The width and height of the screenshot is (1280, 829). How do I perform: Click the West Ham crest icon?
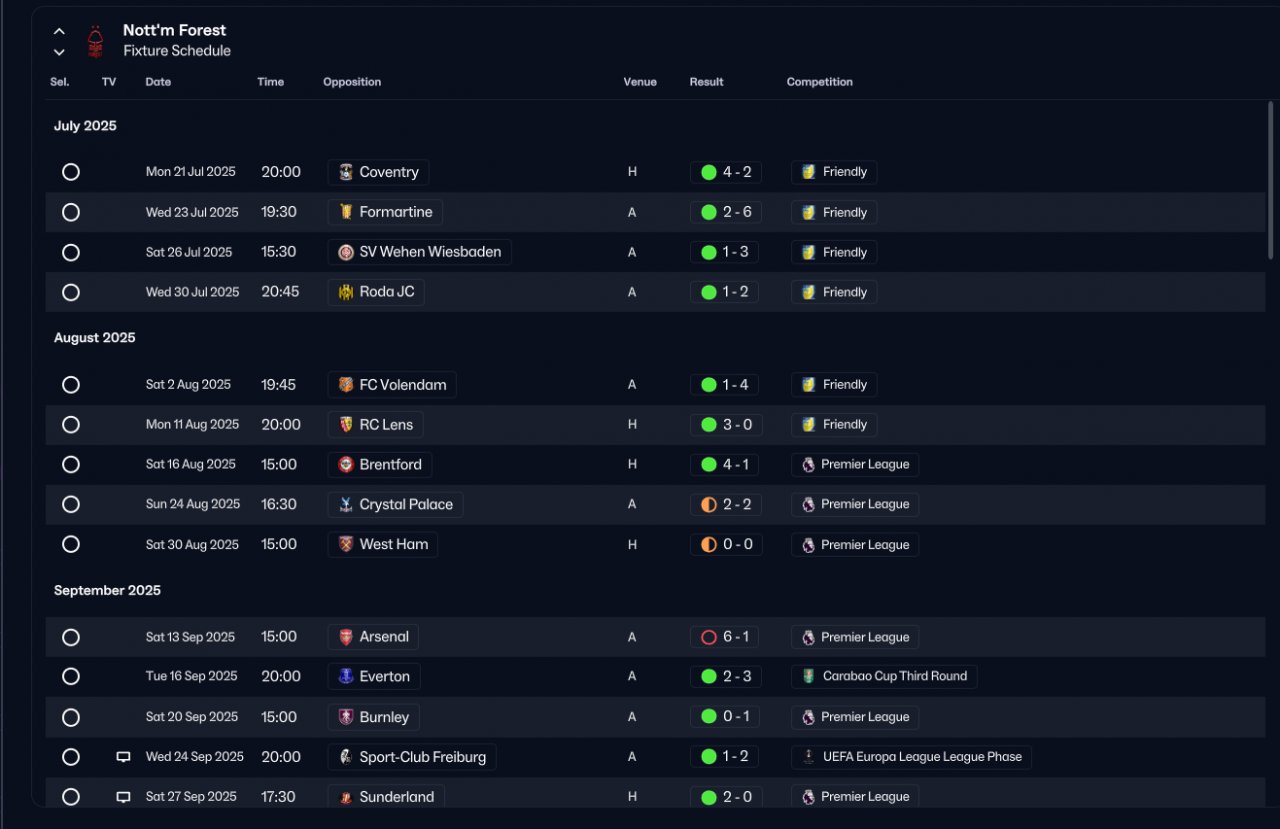[x=346, y=544]
